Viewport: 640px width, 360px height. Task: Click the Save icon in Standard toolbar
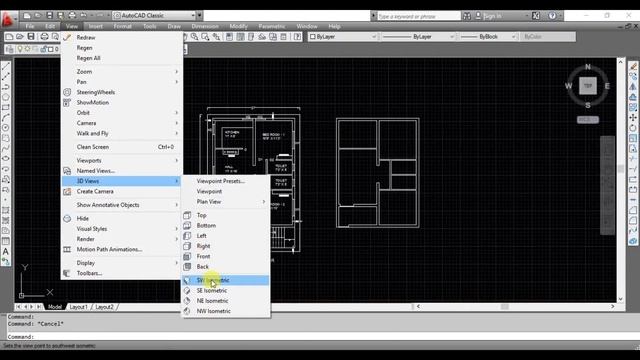click(31, 37)
